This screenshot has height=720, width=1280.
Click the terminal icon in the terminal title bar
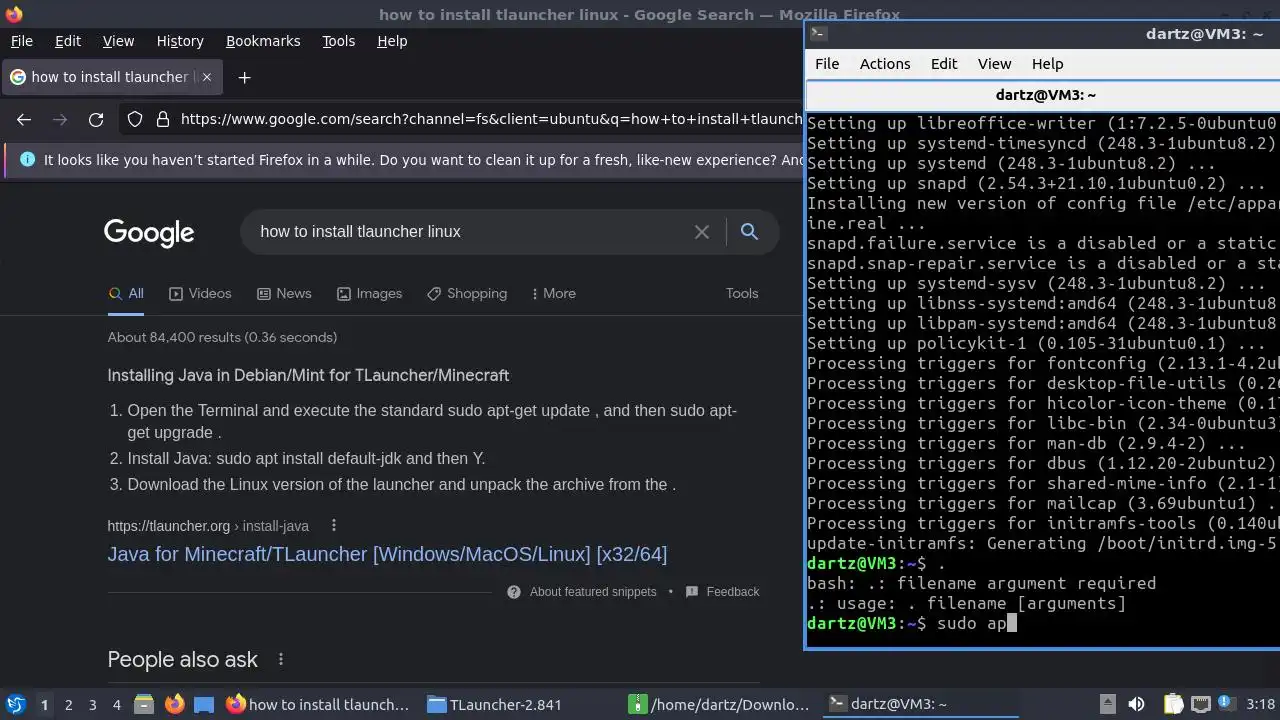818,33
